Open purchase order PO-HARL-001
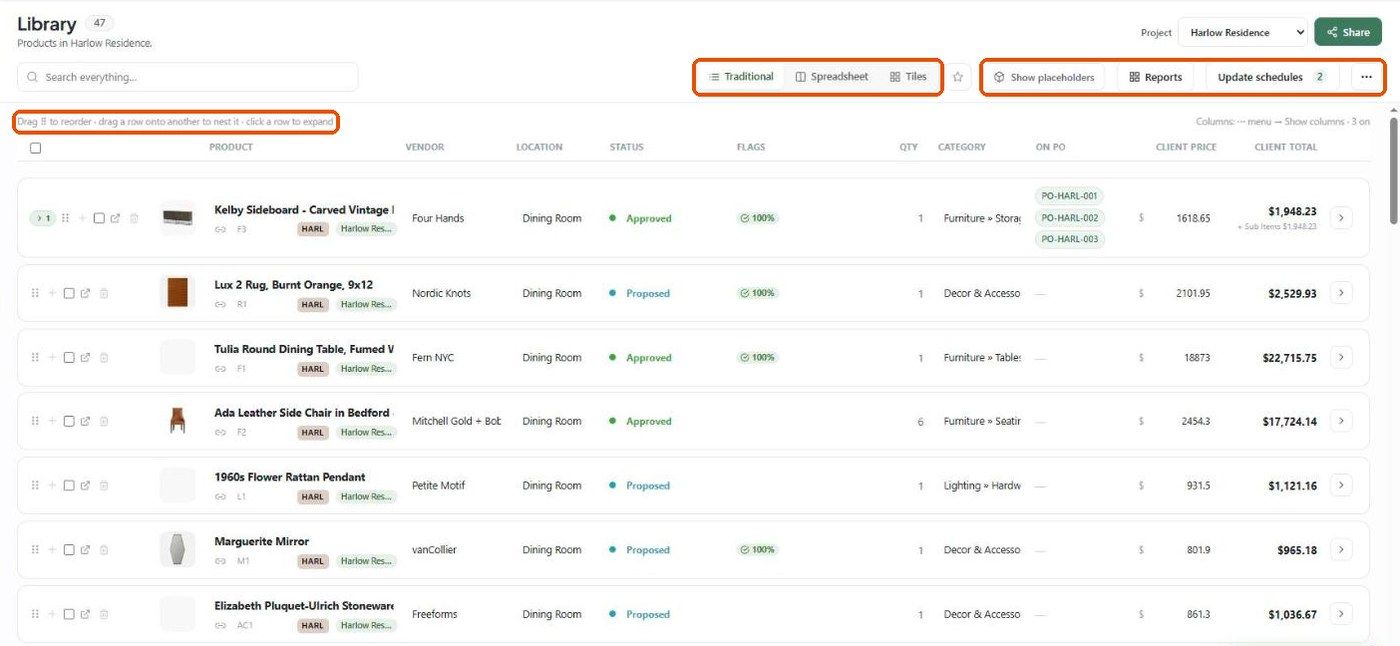Image resolution: width=1400 pixels, height=646 pixels. (x=1069, y=196)
